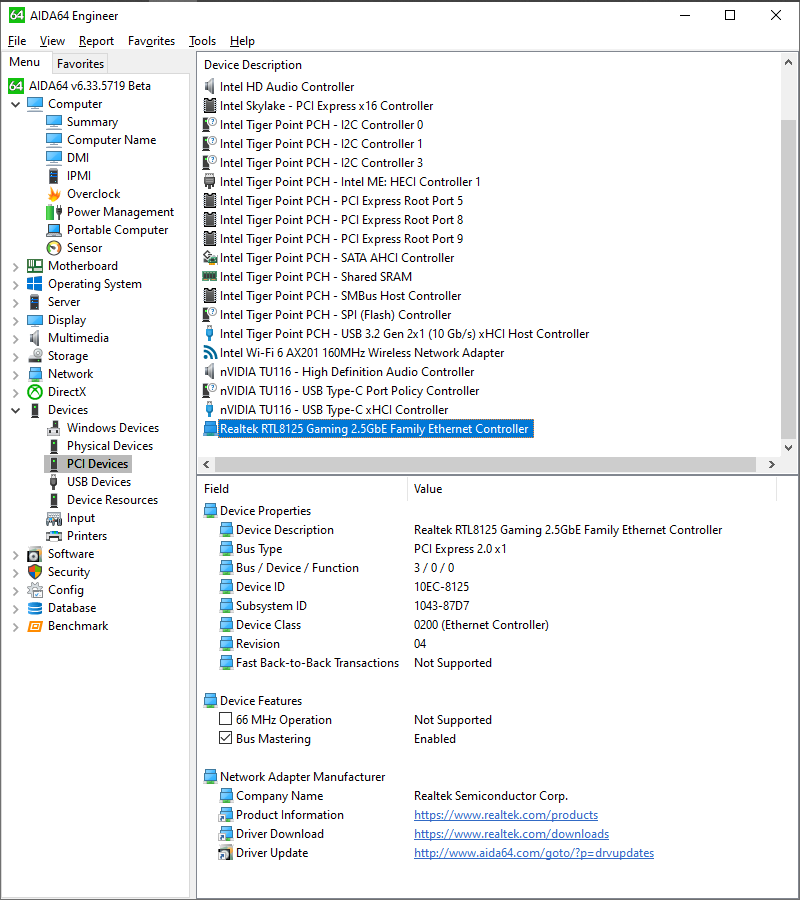Select nVIDIA TU116 - USB Type-C xHCI Controller
The height and width of the screenshot is (900, 800).
click(x=334, y=410)
